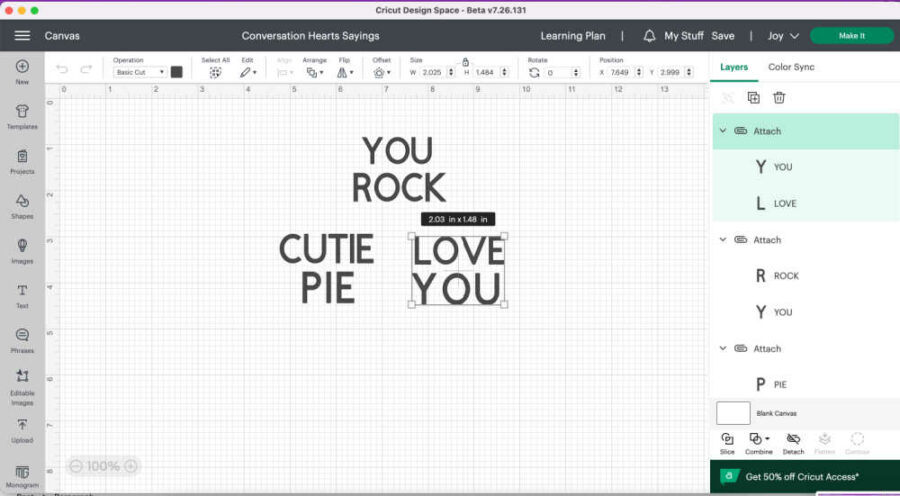Delete the selected layer with trash icon

pos(779,97)
